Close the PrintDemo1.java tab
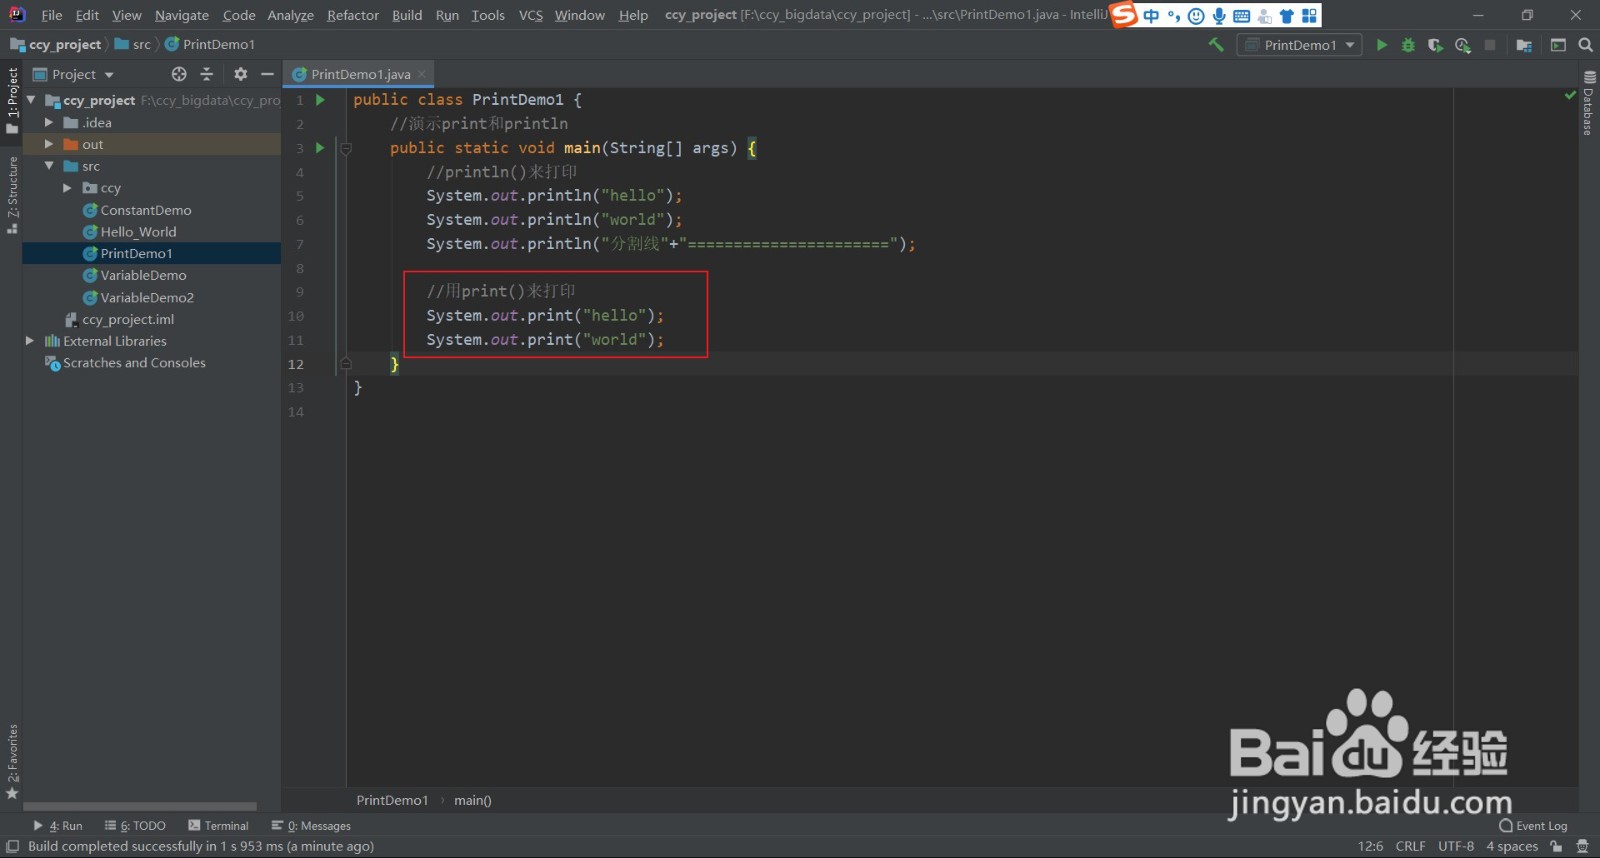Viewport: 1600px width, 858px height. pyautogui.click(x=423, y=74)
